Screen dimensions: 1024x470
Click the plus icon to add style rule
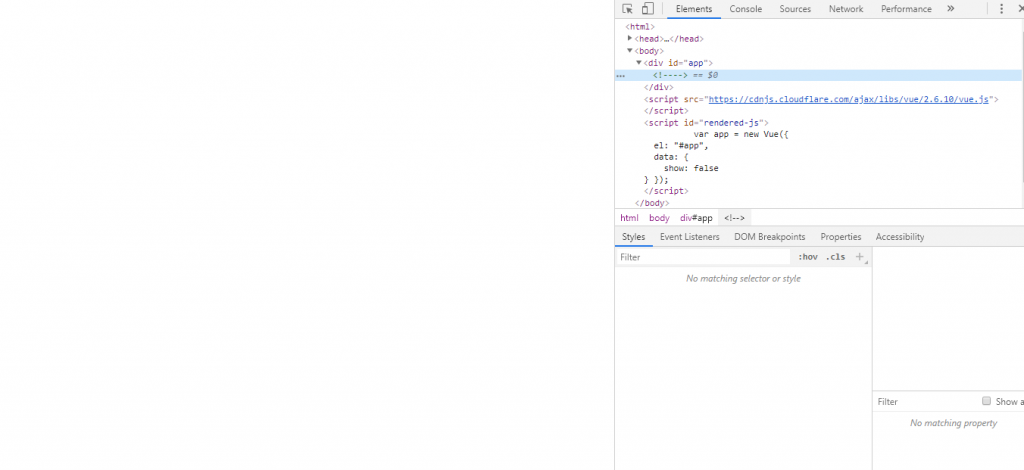click(x=860, y=257)
